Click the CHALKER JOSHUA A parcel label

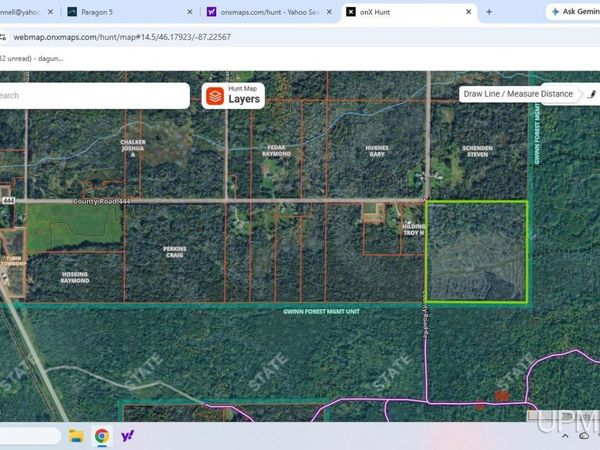point(133,148)
